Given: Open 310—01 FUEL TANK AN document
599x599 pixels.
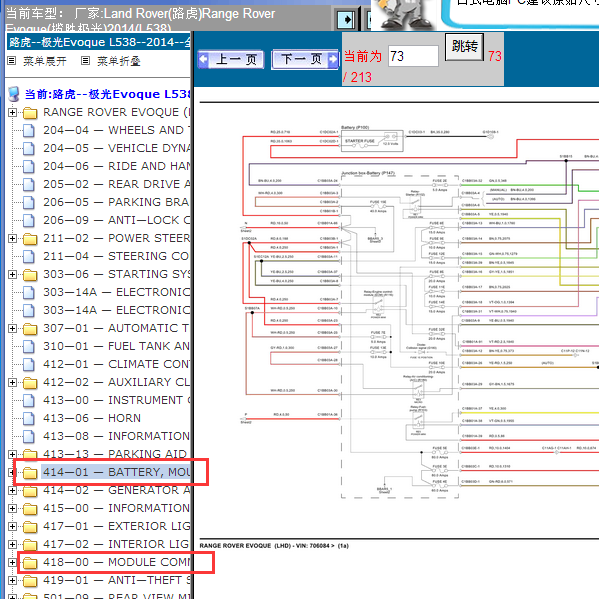Looking at the screenshot, I should pos(117,346).
